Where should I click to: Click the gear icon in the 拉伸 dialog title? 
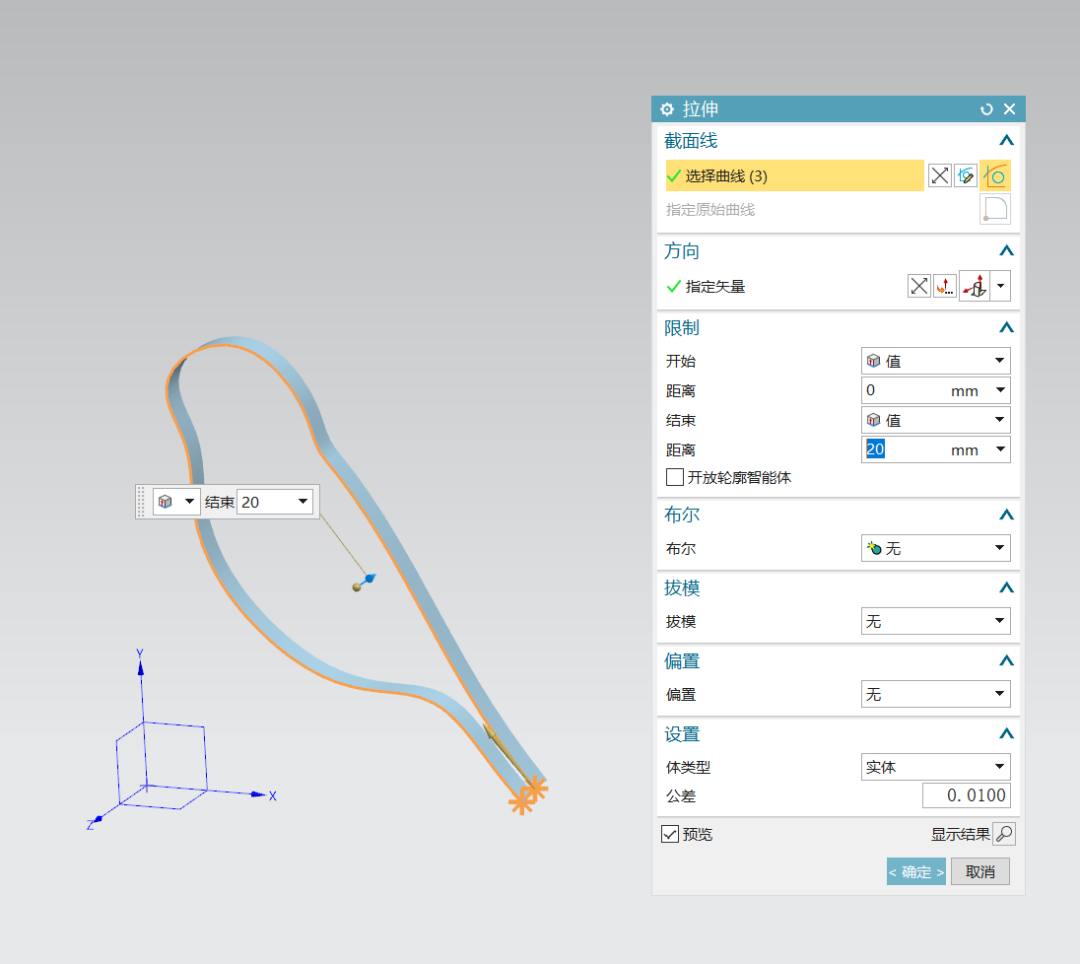click(x=667, y=109)
